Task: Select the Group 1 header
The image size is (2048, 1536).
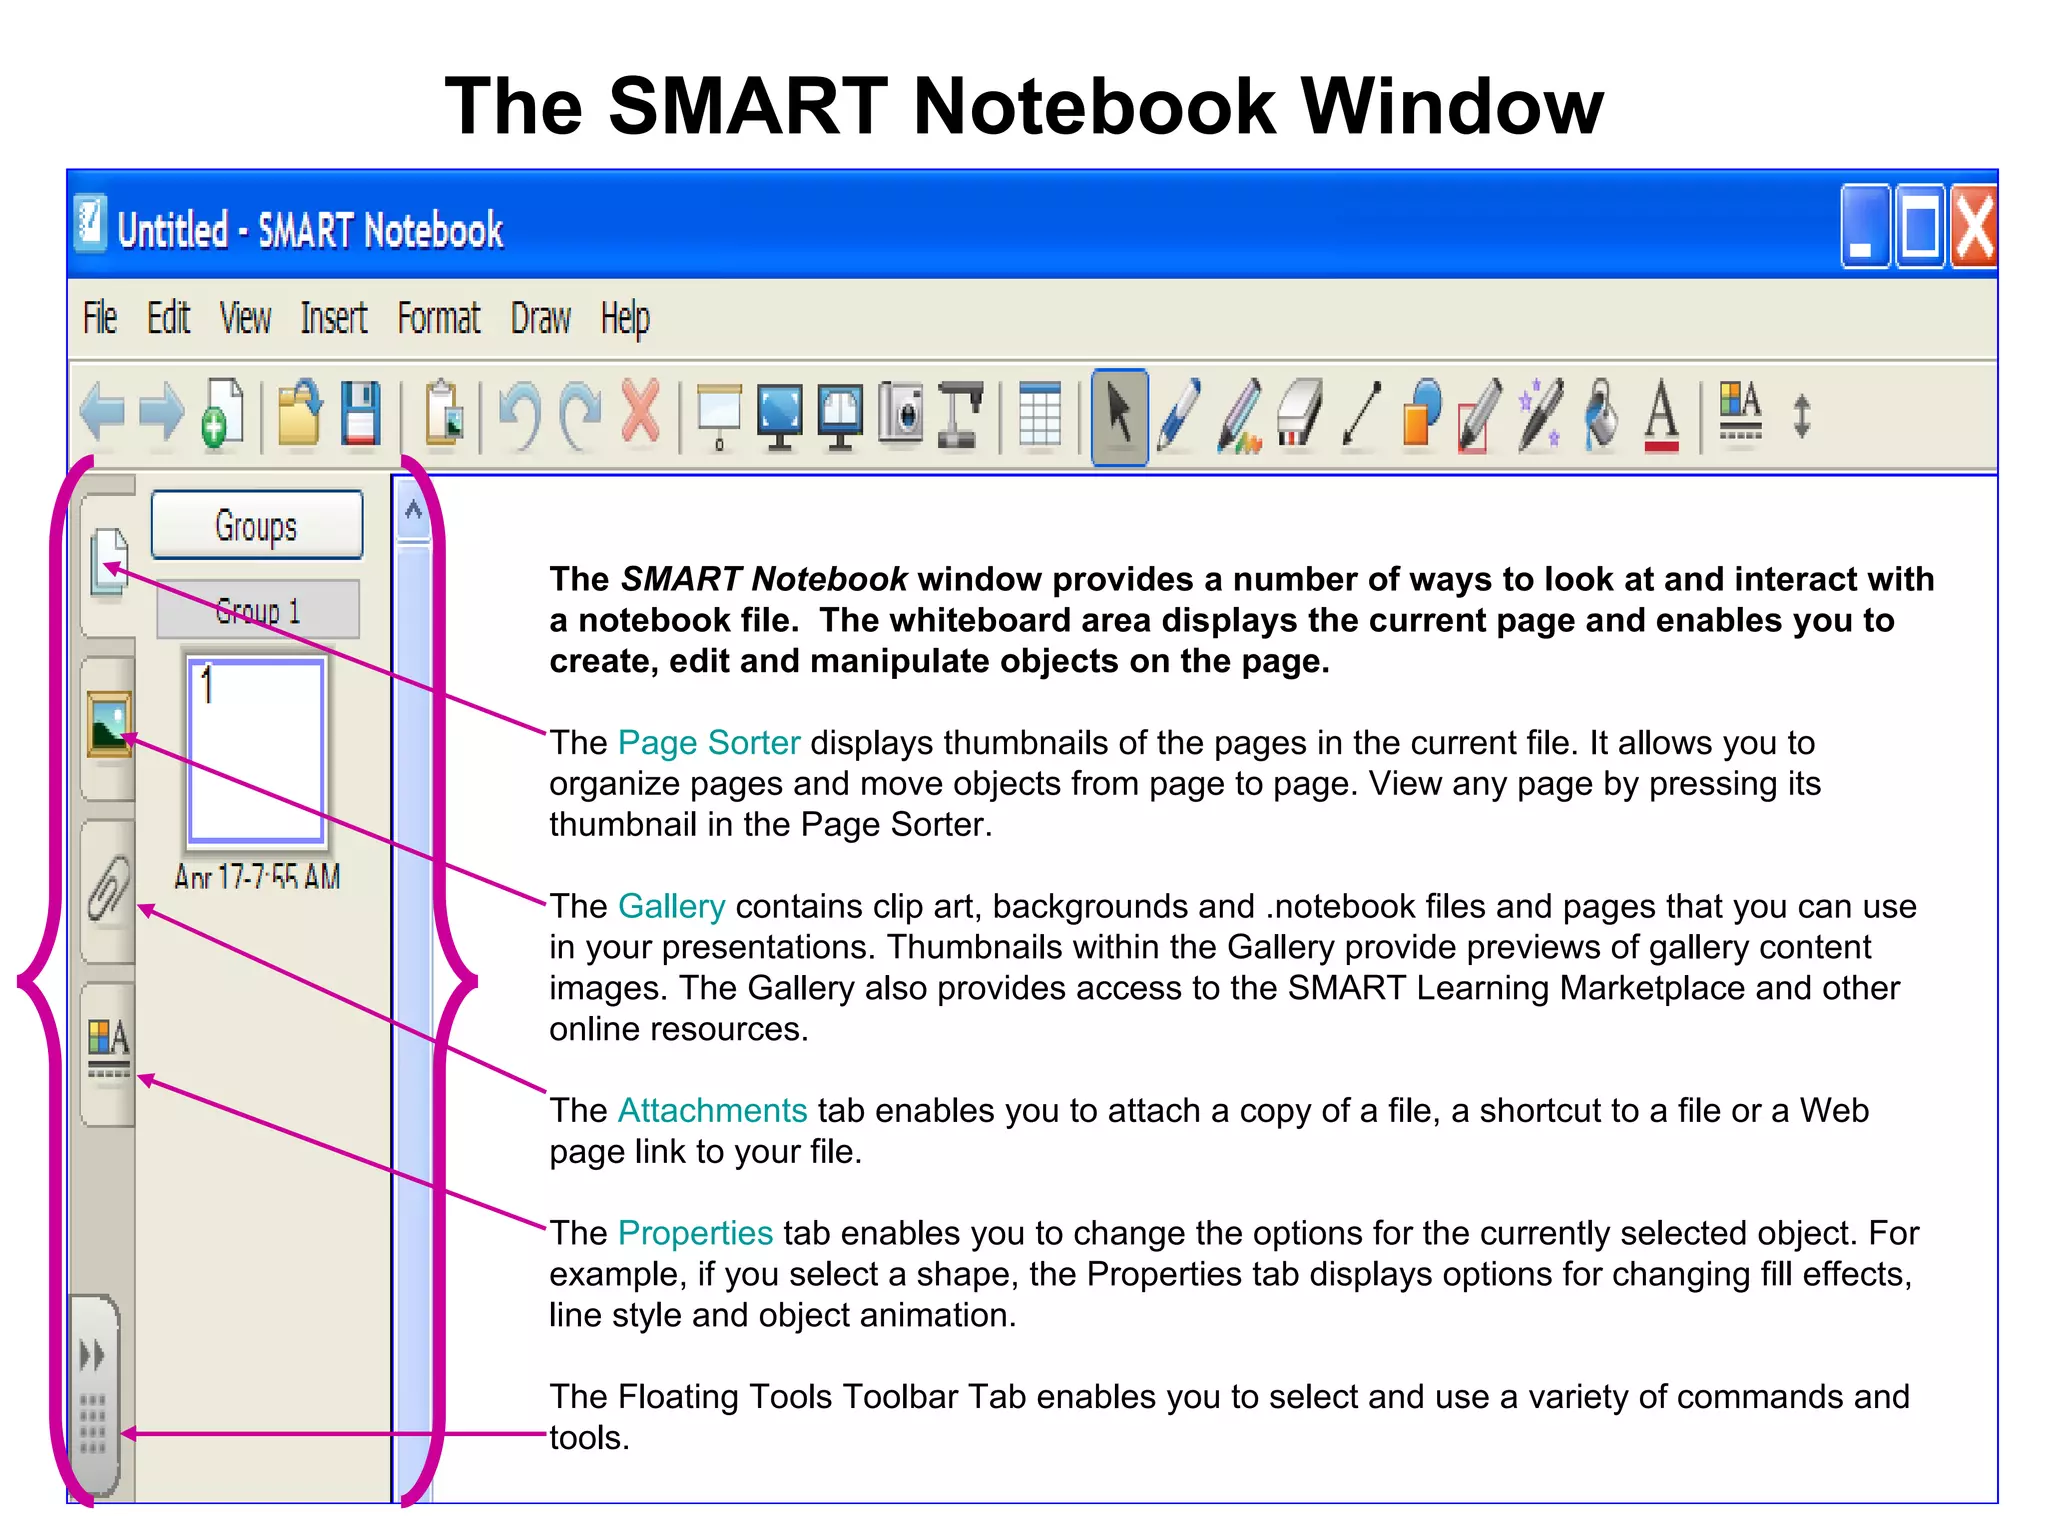Action: pyautogui.click(x=258, y=609)
